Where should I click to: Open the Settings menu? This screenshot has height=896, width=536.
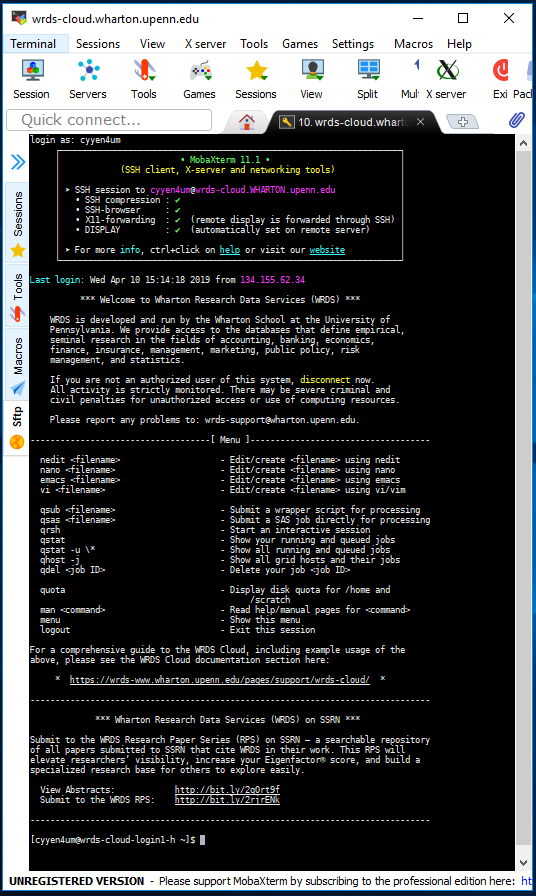[x=353, y=44]
